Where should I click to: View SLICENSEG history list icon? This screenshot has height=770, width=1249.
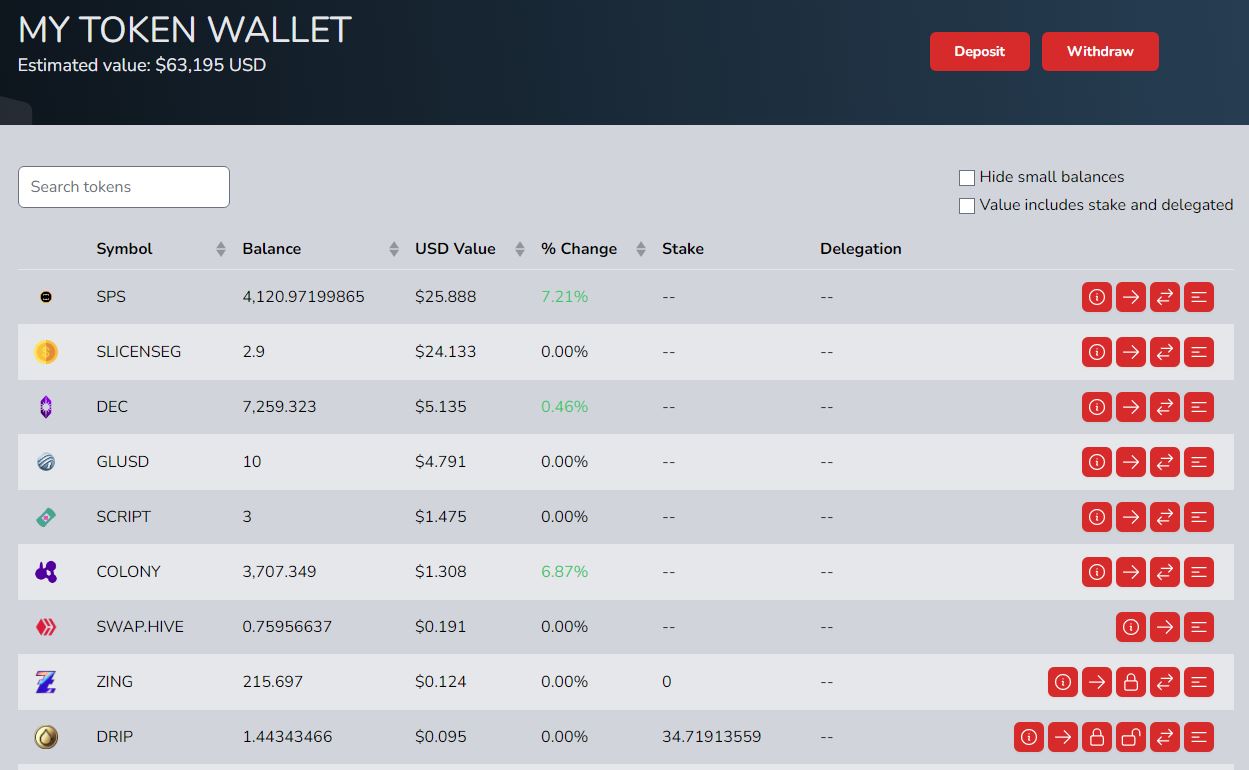tap(1199, 352)
